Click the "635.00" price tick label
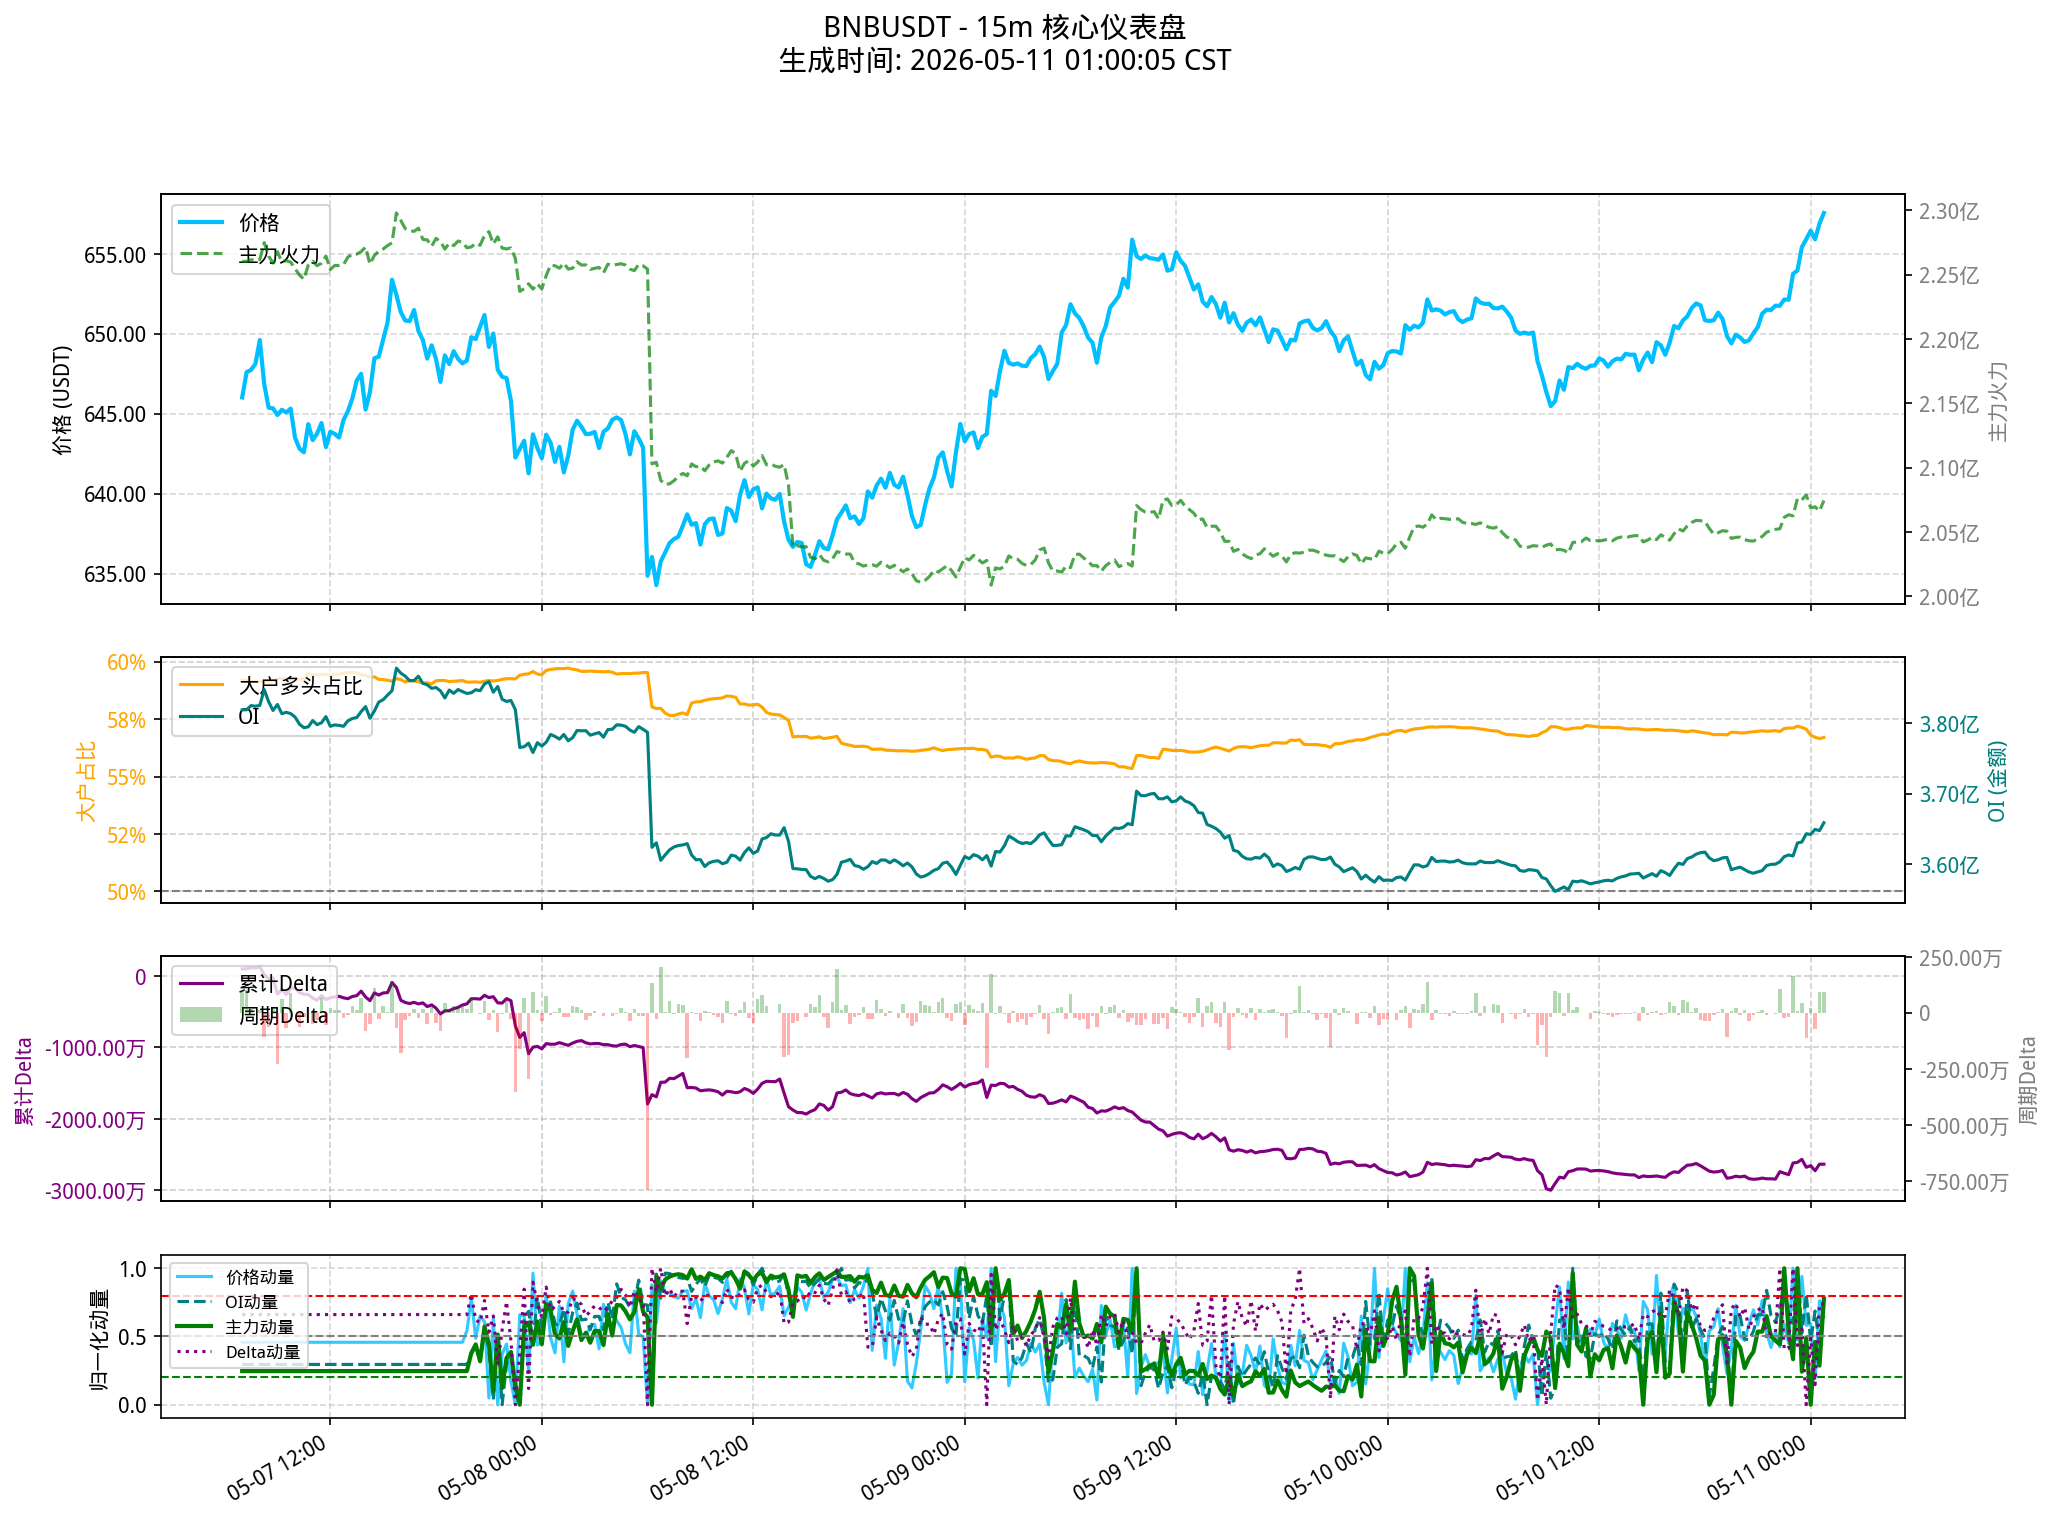This screenshot has height=1521, width=2054. coord(115,575)
